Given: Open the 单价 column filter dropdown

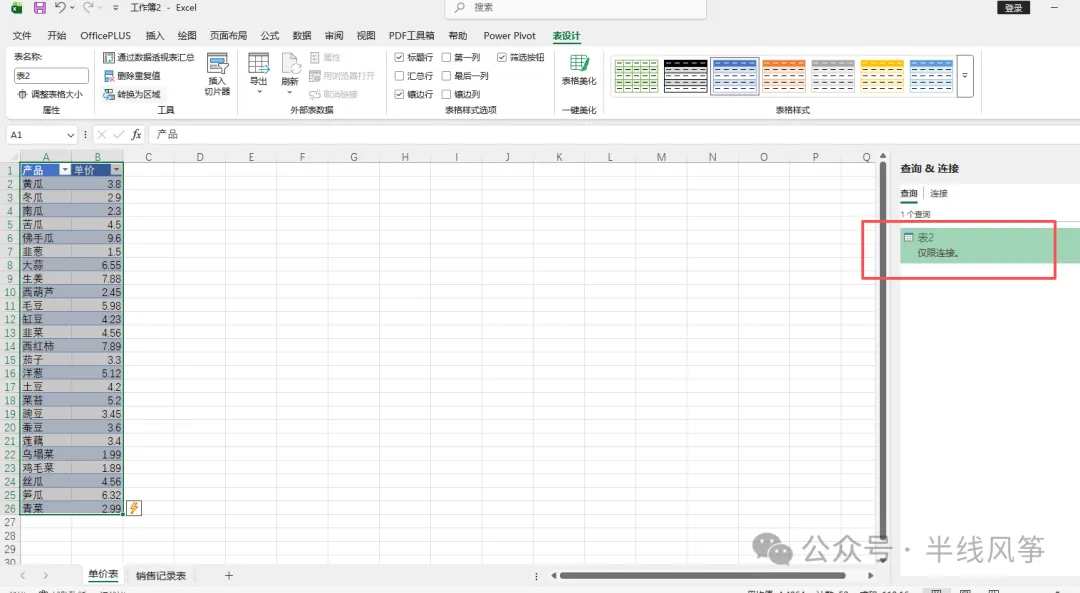Looking at the screenshot, I should click(x=116, y=169).
